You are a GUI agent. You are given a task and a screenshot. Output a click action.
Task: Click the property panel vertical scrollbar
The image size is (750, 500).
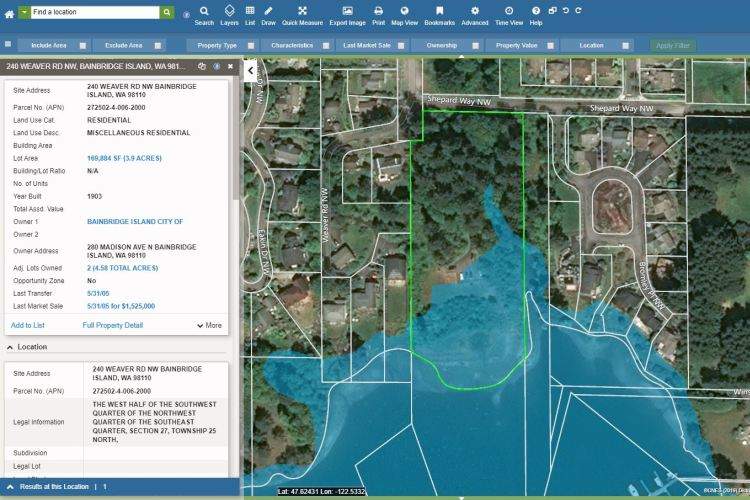(x=236, y=139)
